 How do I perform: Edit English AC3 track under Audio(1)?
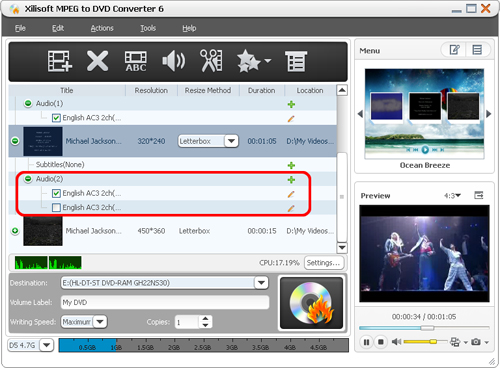pos(291,119)
